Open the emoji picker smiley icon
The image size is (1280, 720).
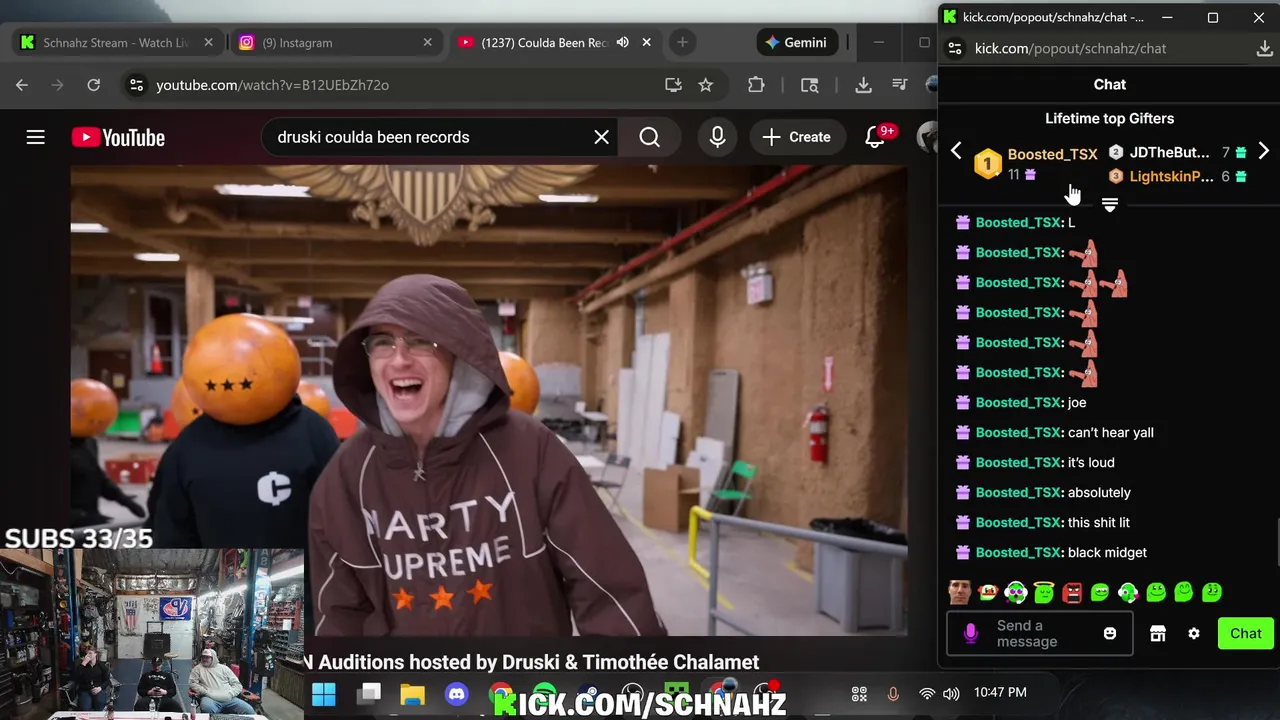(x=1110, y=634)
